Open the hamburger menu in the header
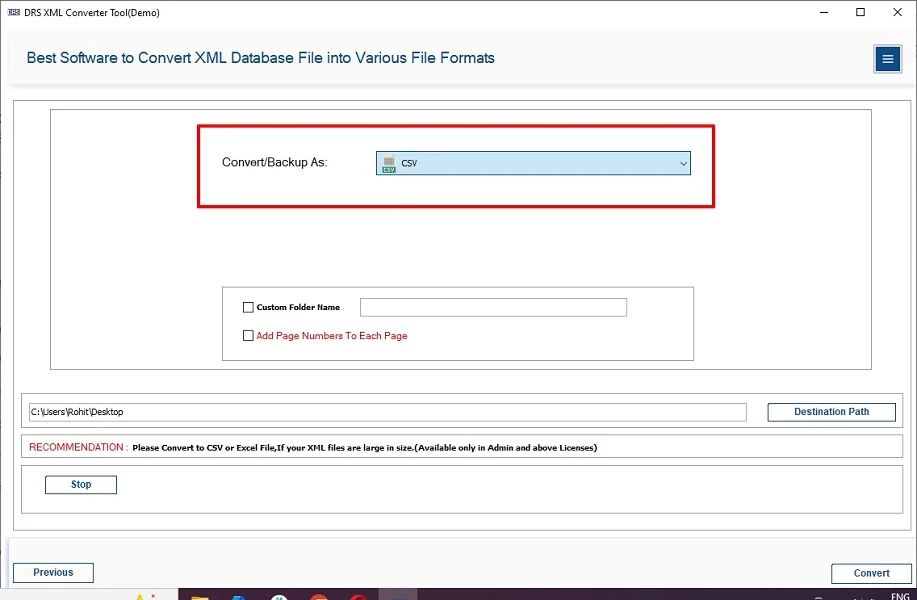 point(887,59)
